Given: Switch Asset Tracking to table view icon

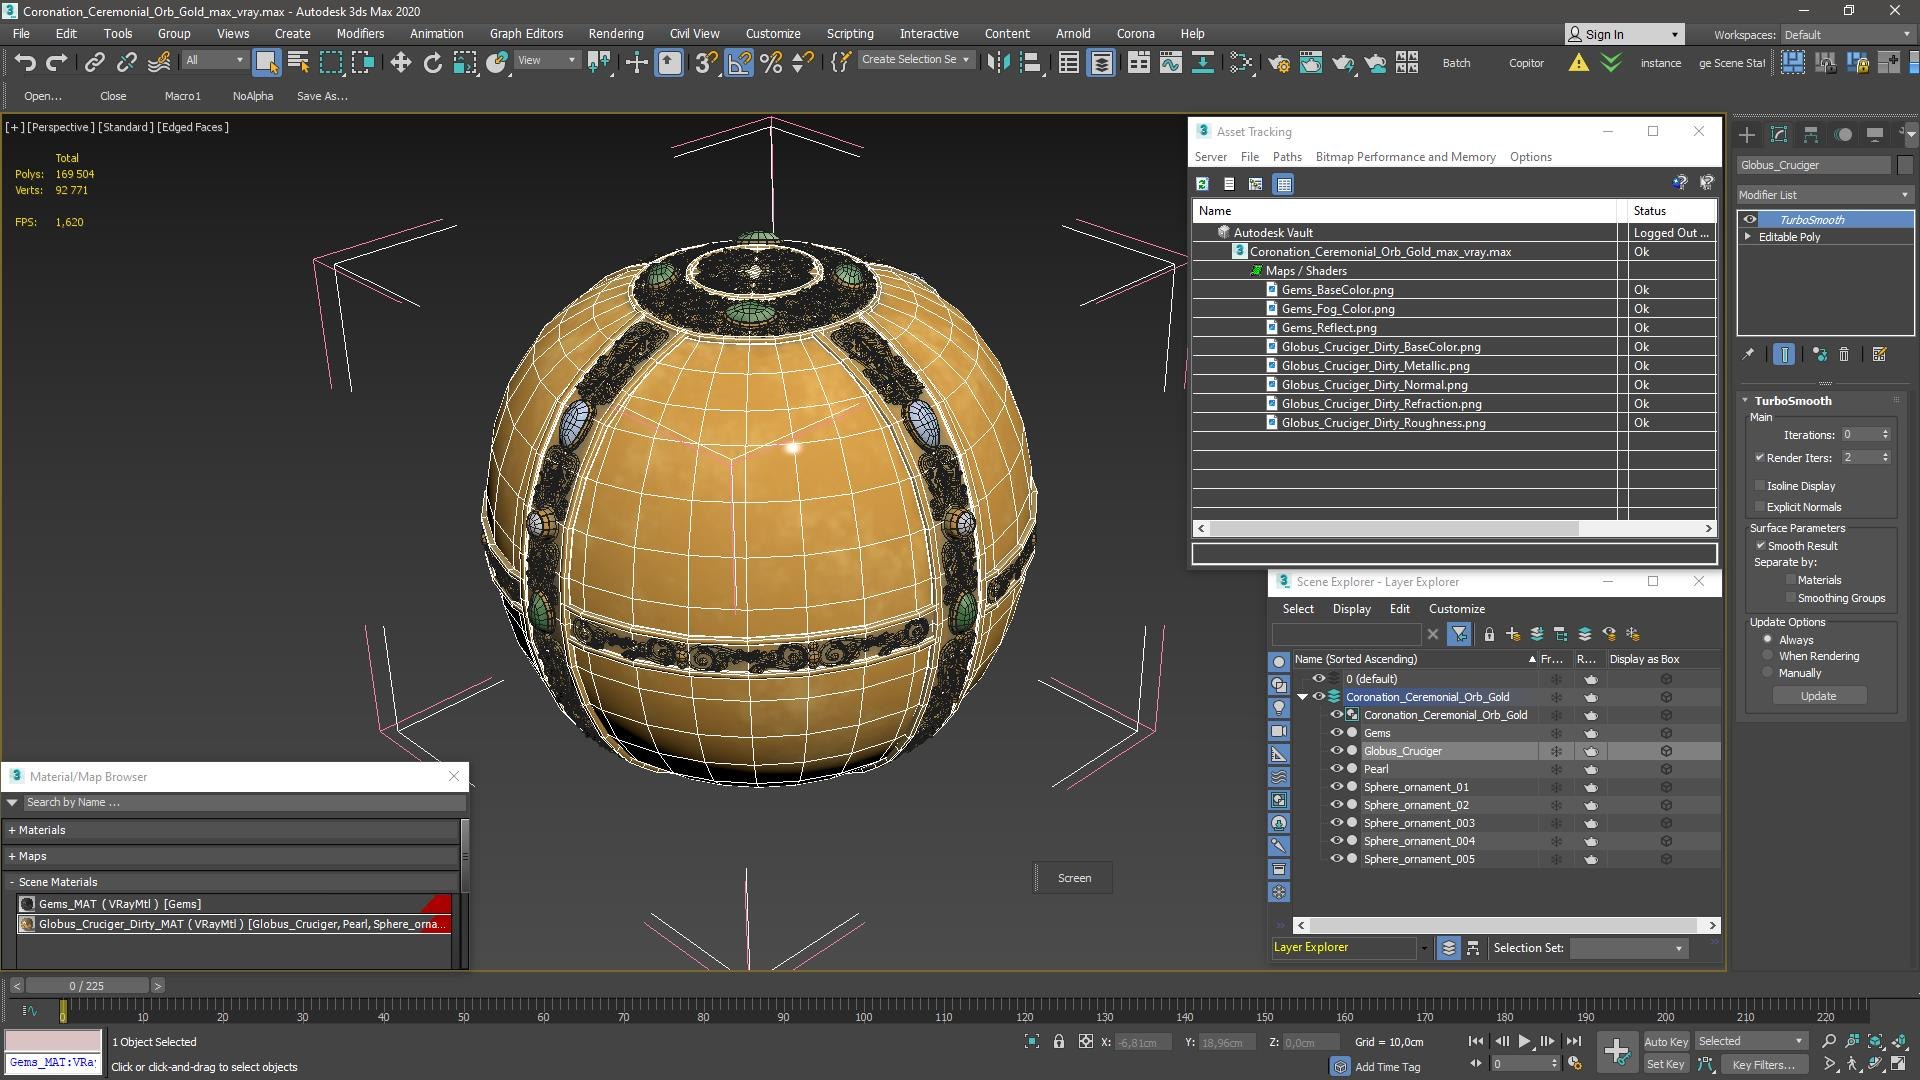Looking at the screenshot, I should tap(1284, 184).
